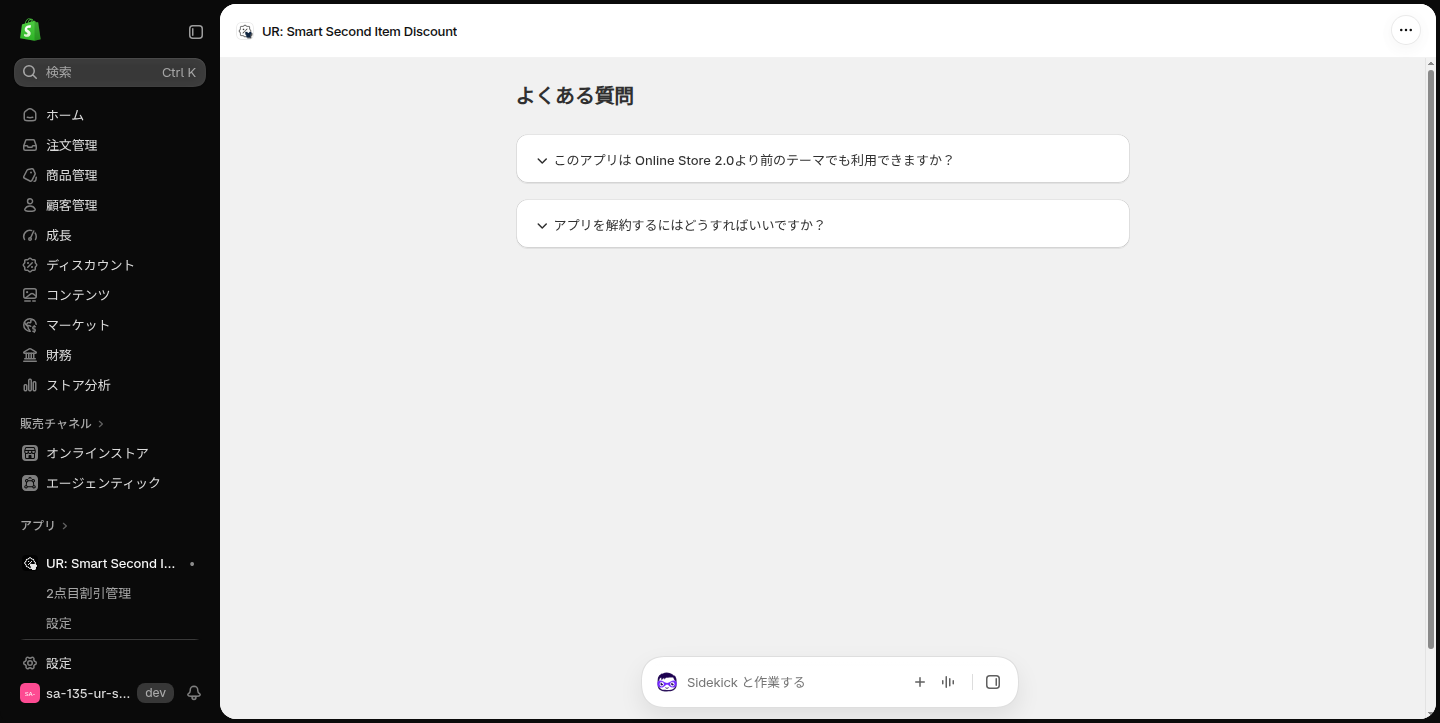Click the よくある質問 heading

(x=575, y=96)
